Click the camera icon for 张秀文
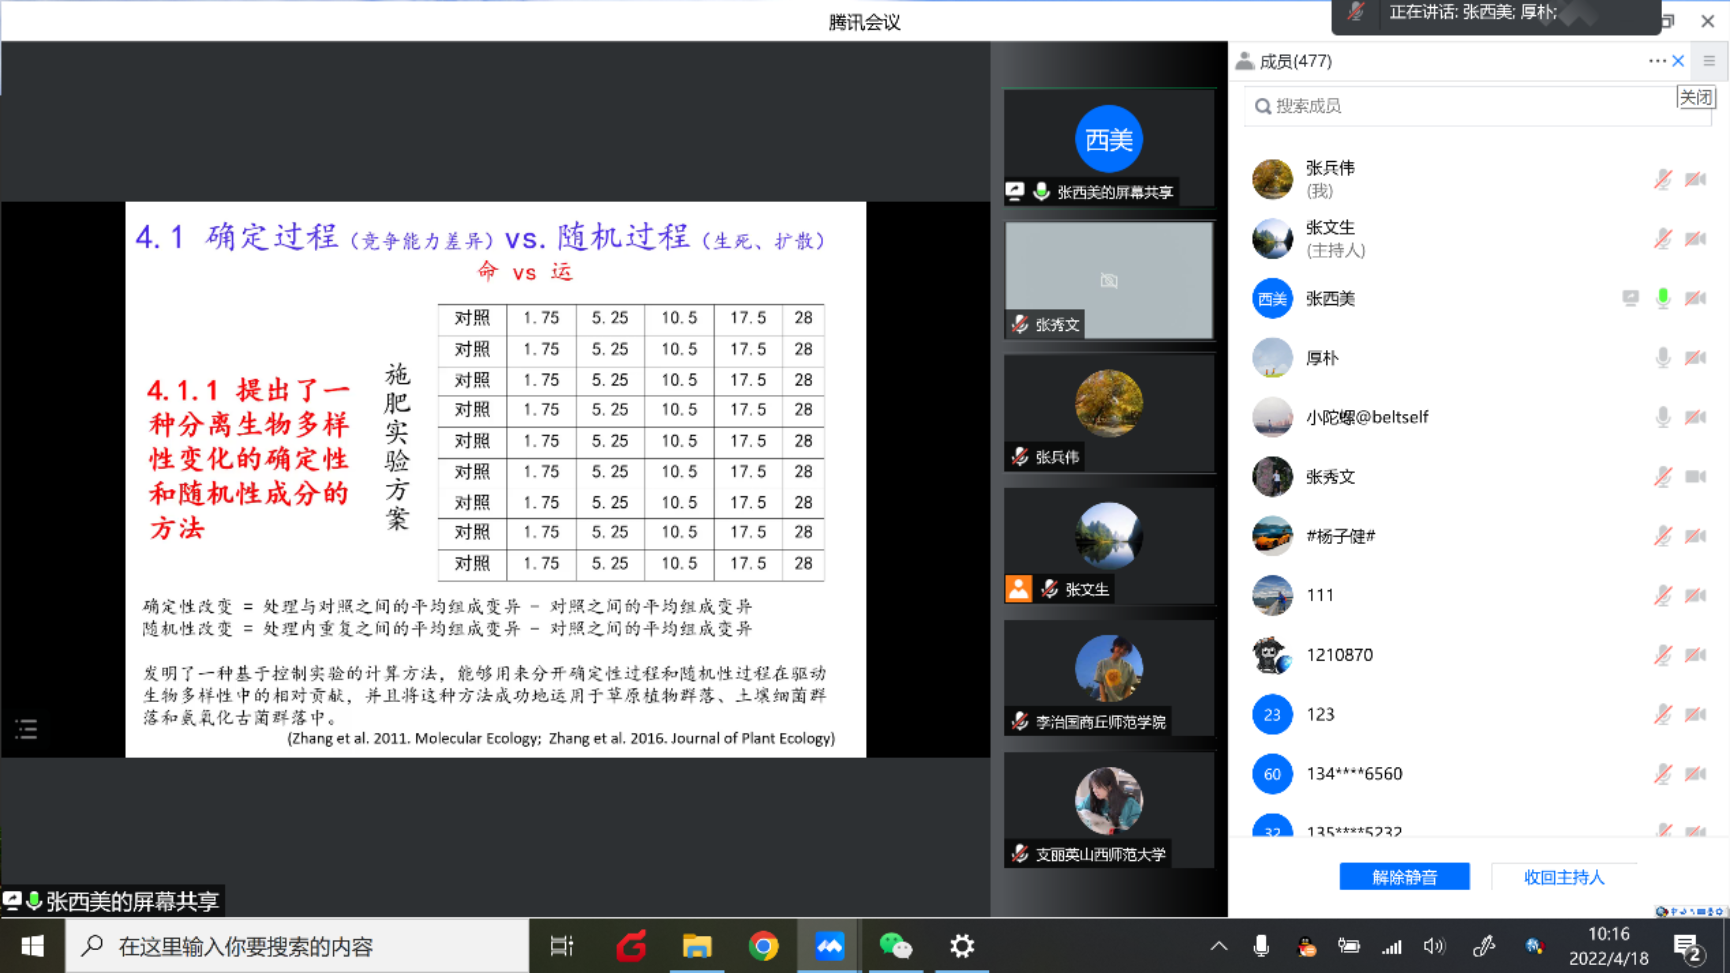1731x974 pixels. [1695, 477]
